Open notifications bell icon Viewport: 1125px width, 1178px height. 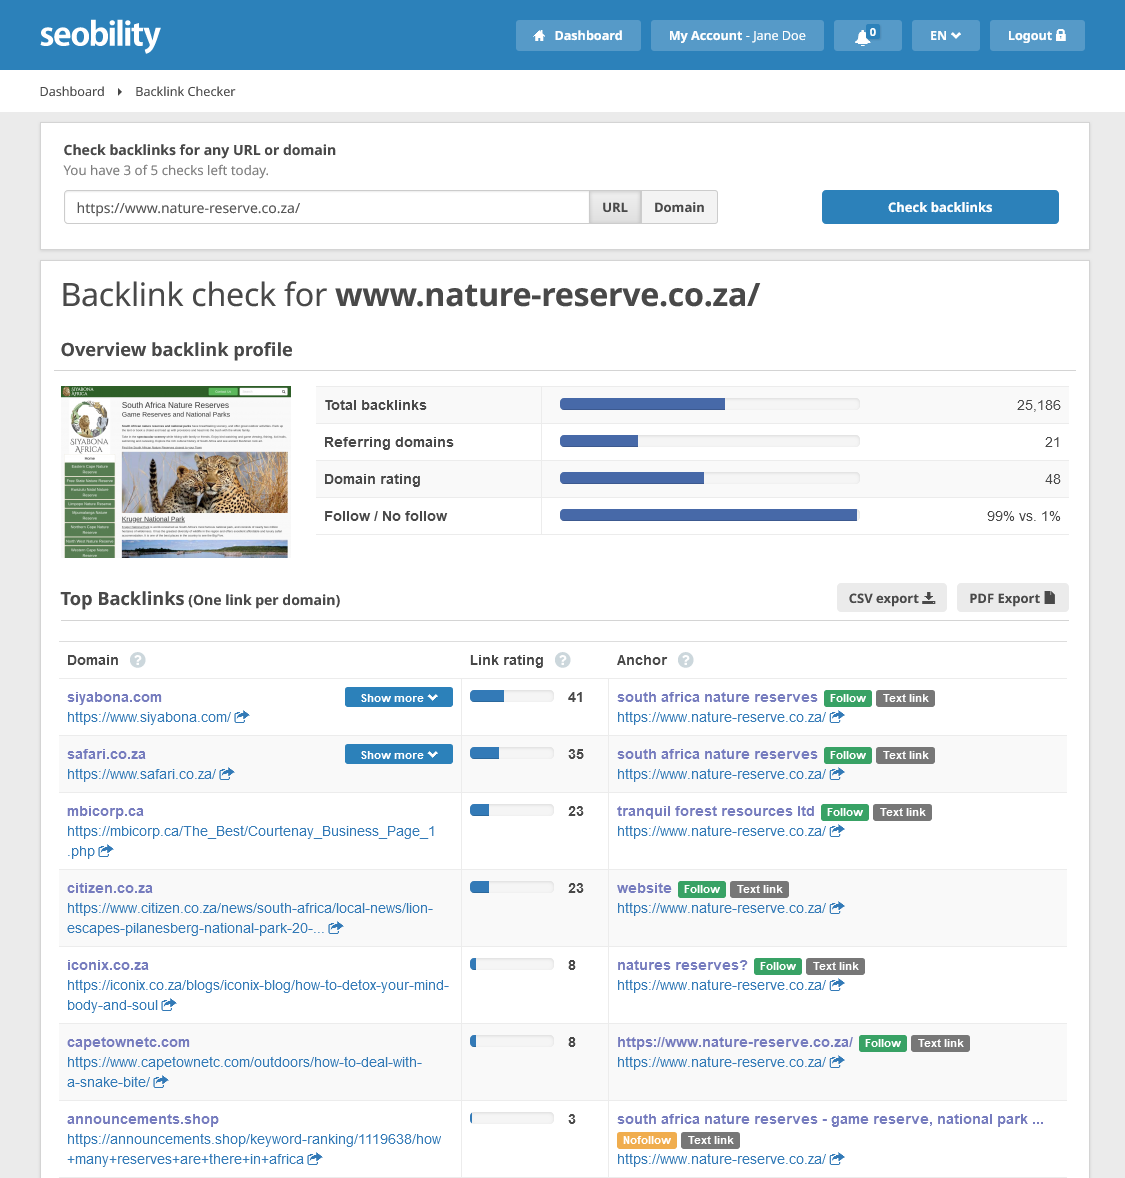click(x=867, y=35)
